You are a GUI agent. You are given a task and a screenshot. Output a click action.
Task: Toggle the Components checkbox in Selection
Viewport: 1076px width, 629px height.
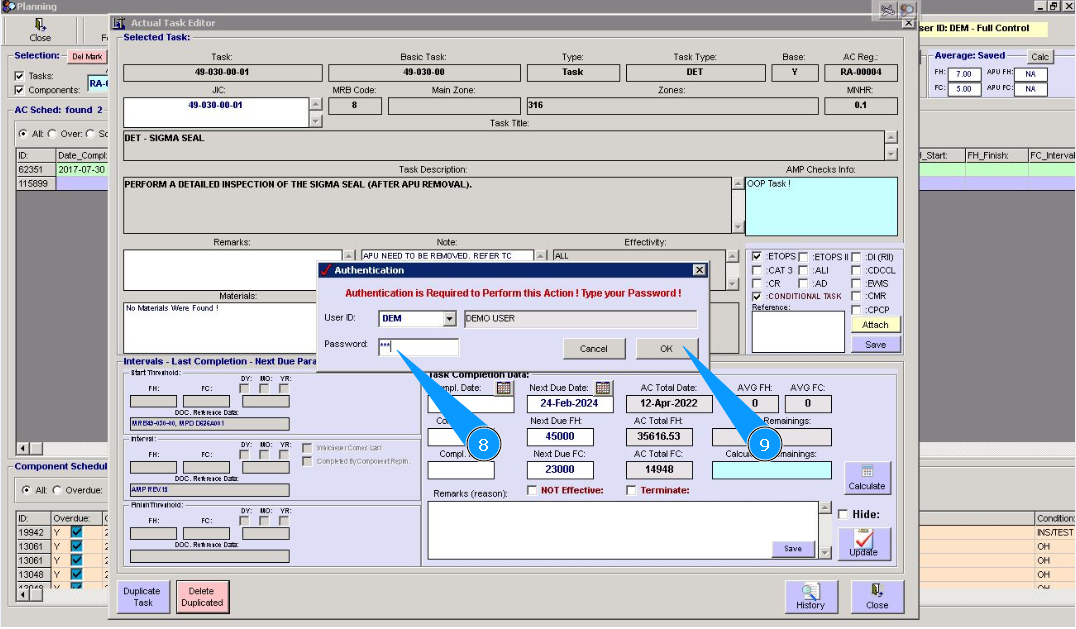click(x=19, y=90)
